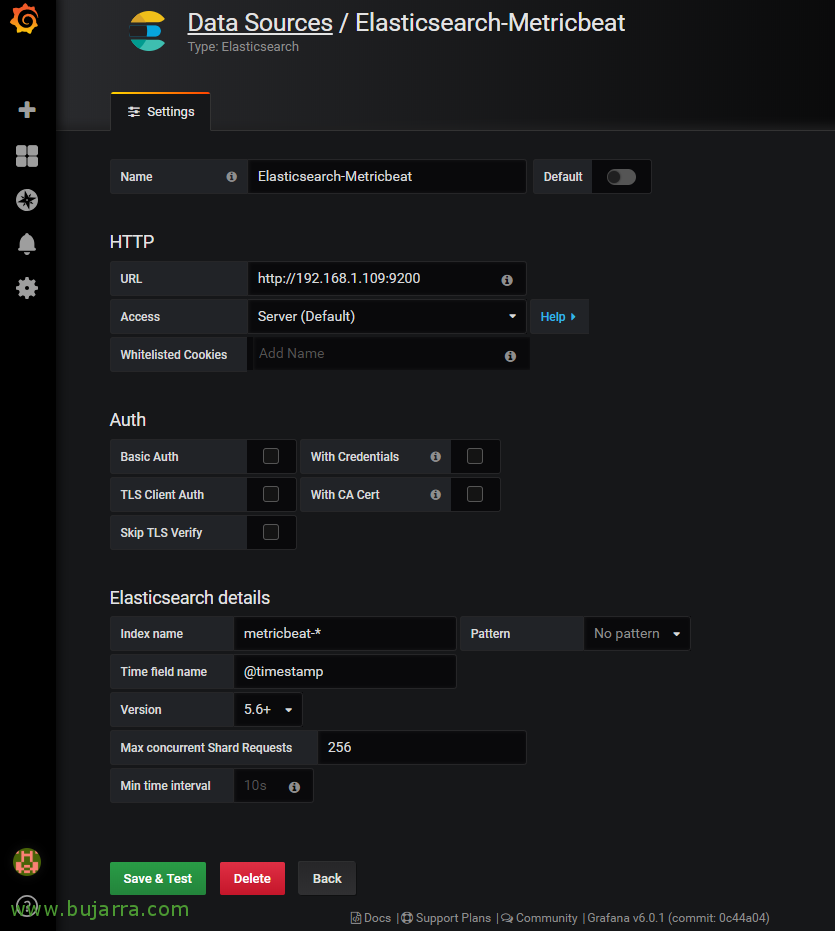Image resolution: width=835 pixels, height=931 pixels.
Task: Show the URL field info tooltip
Action: click(x=507, y=280)
